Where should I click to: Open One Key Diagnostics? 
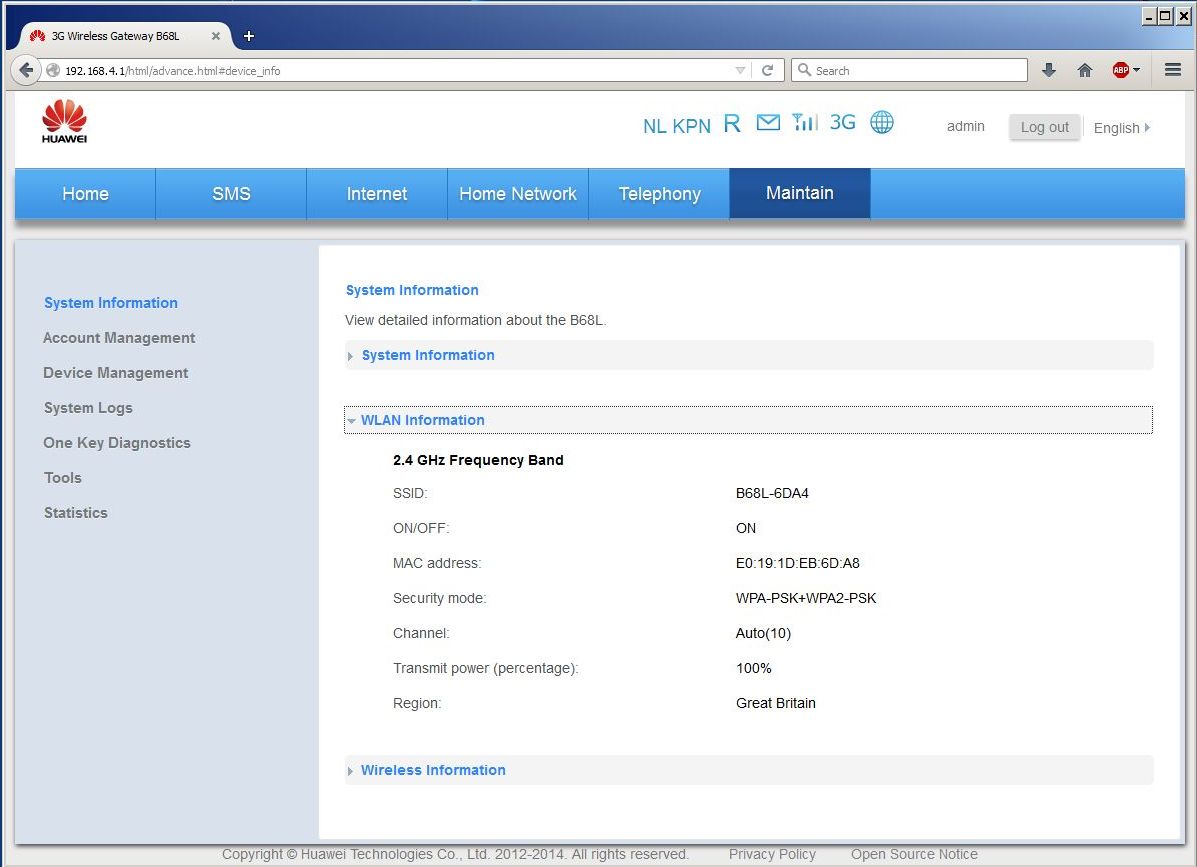[117, 443]
